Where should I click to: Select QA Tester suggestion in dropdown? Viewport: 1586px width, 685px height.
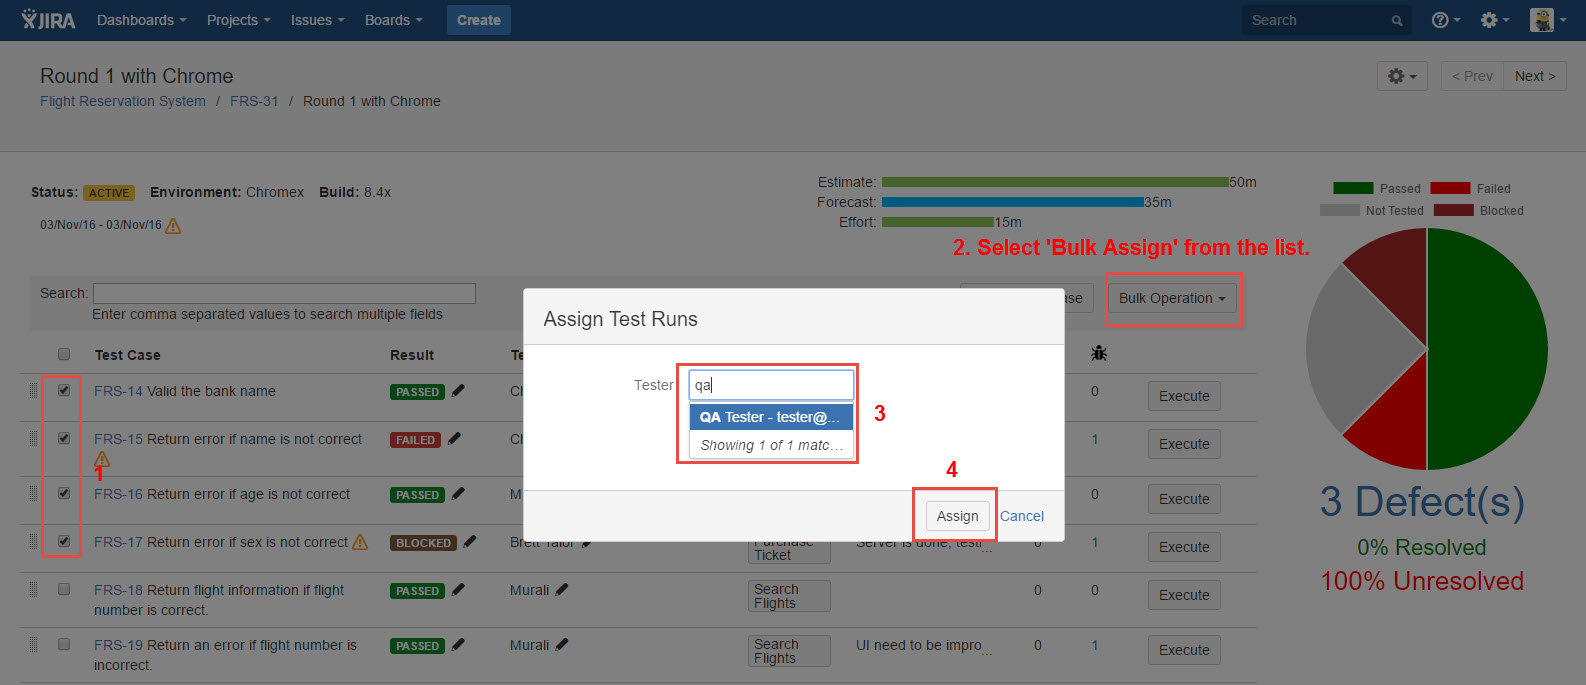point(771,417)
